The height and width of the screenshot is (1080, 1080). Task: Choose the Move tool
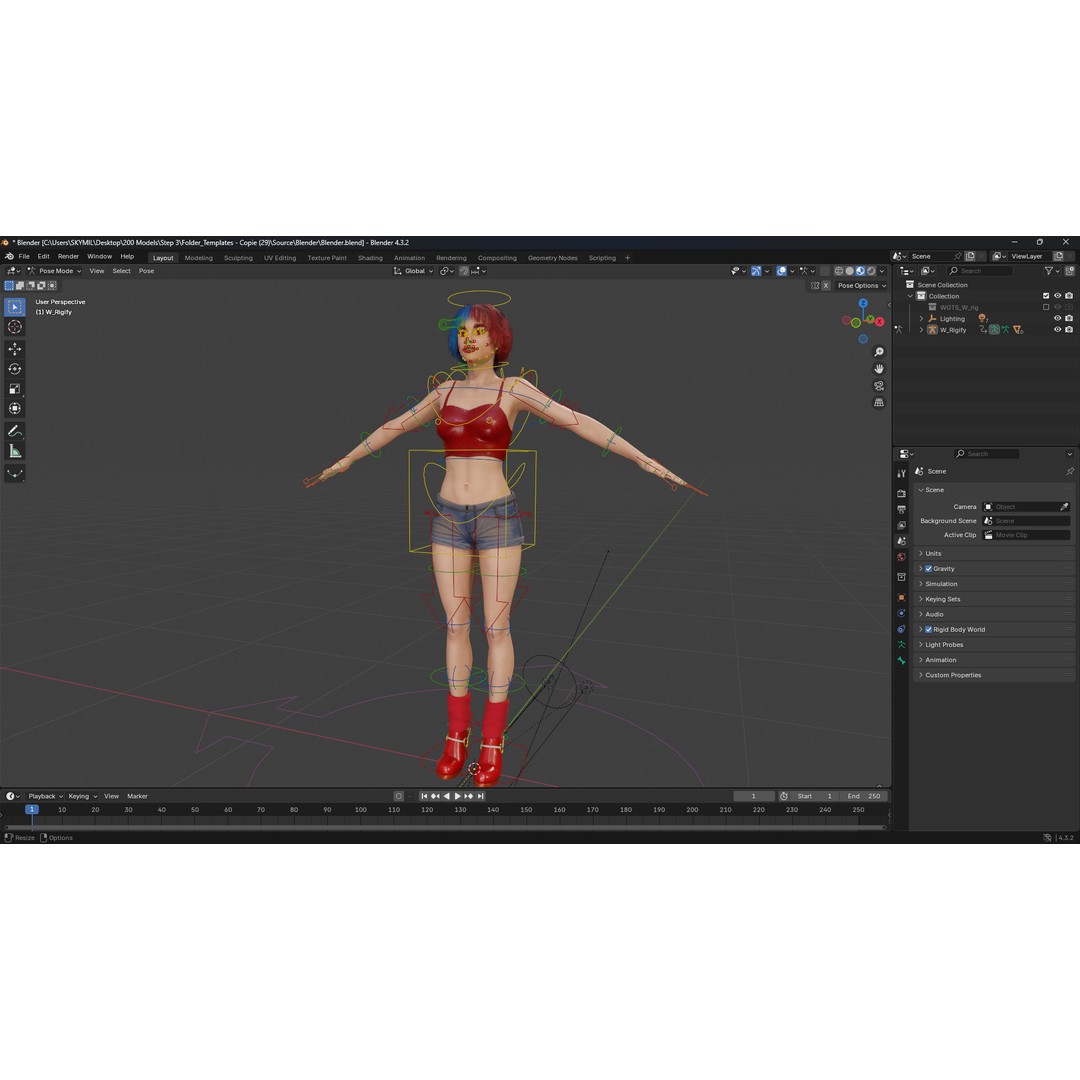coord(14,349)
